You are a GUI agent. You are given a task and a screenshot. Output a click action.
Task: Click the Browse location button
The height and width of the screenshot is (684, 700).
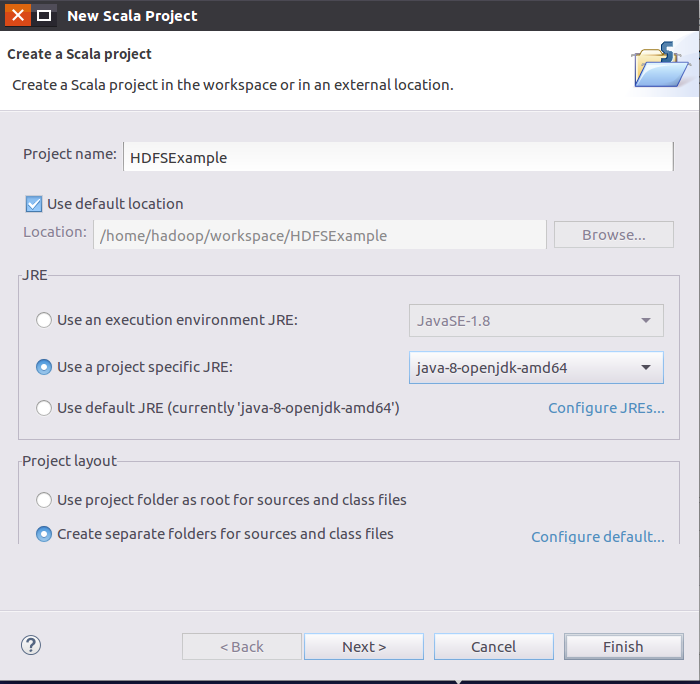click(613, 235)
